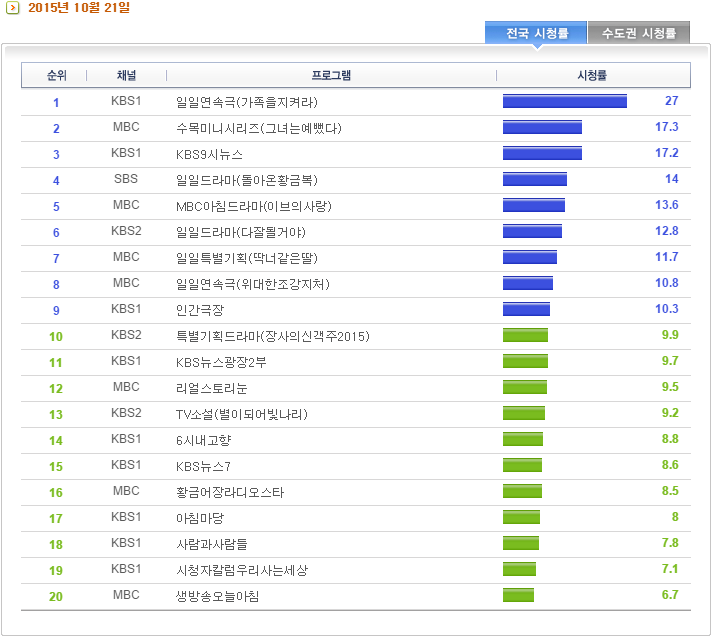The height and width of the screenshot is (637, 712).
Task: Click the rating value 7.8
Action: pos(670,543)
